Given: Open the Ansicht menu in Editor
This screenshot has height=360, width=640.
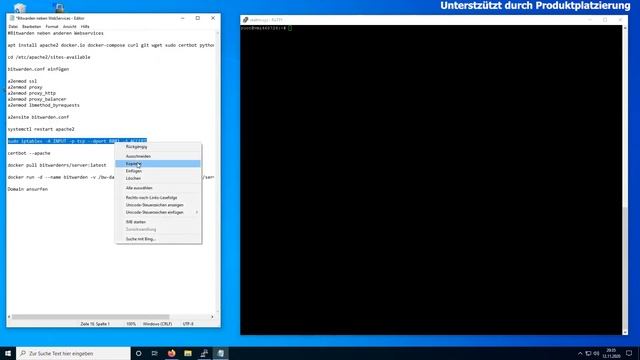Looking at the screenshot, I should [69, 27].
